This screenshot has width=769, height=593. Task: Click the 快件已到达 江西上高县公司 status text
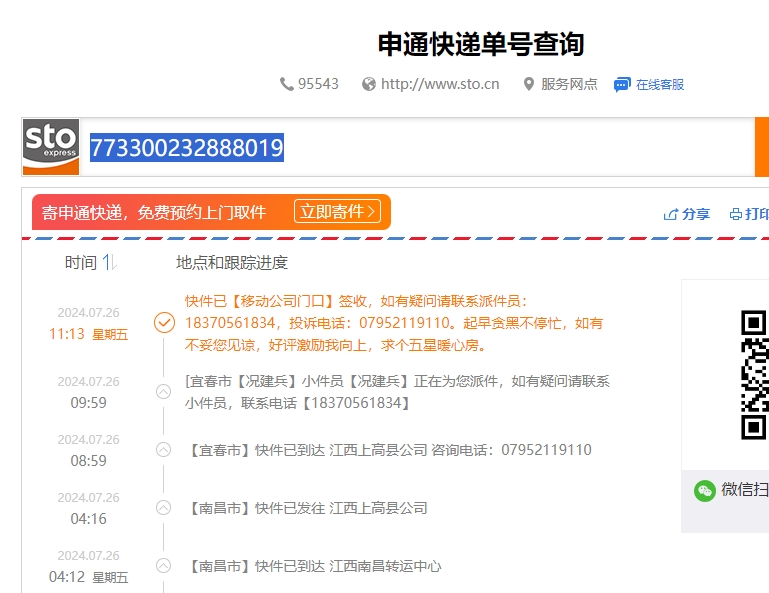pos(391,450)
